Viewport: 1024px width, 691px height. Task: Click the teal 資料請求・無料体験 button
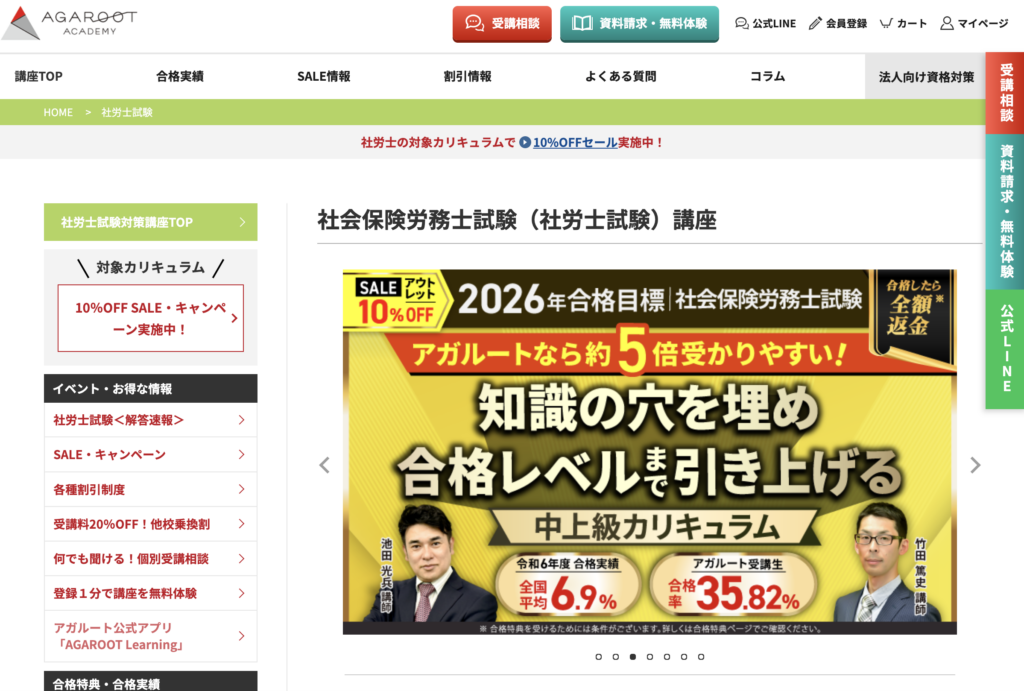(639, 24)
